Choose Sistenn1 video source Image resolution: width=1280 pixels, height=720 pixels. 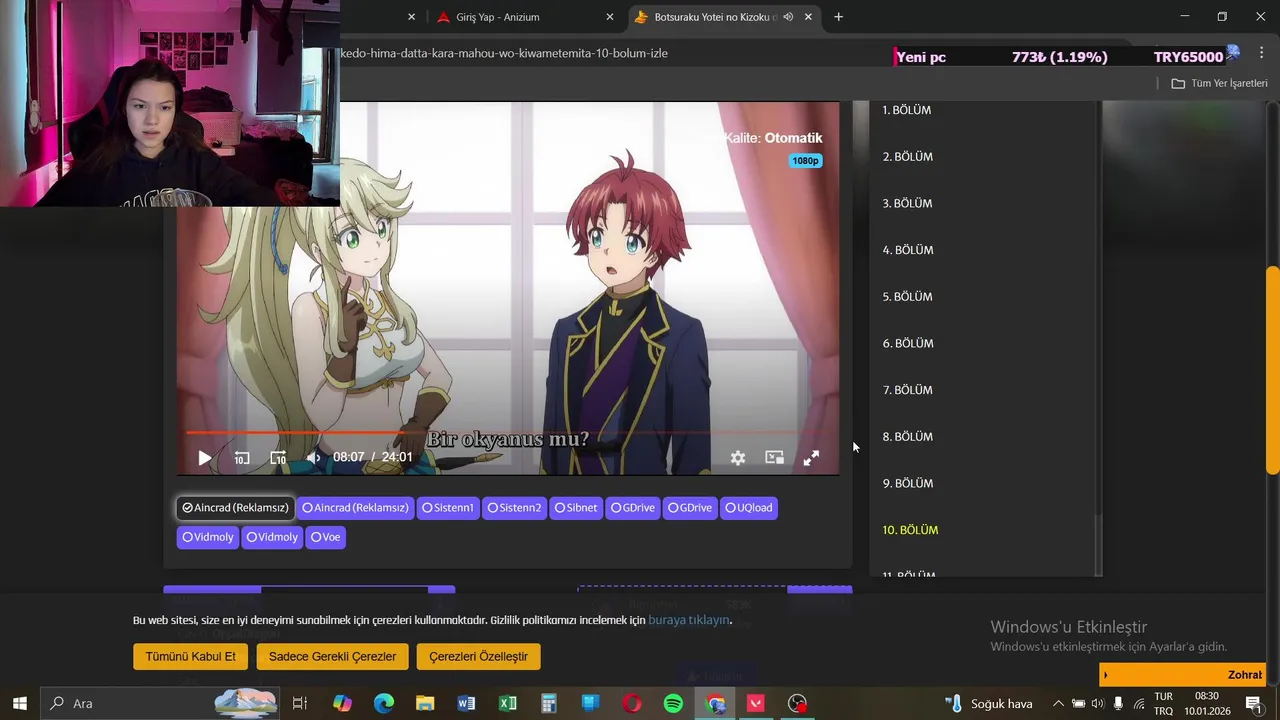(447, 508)
